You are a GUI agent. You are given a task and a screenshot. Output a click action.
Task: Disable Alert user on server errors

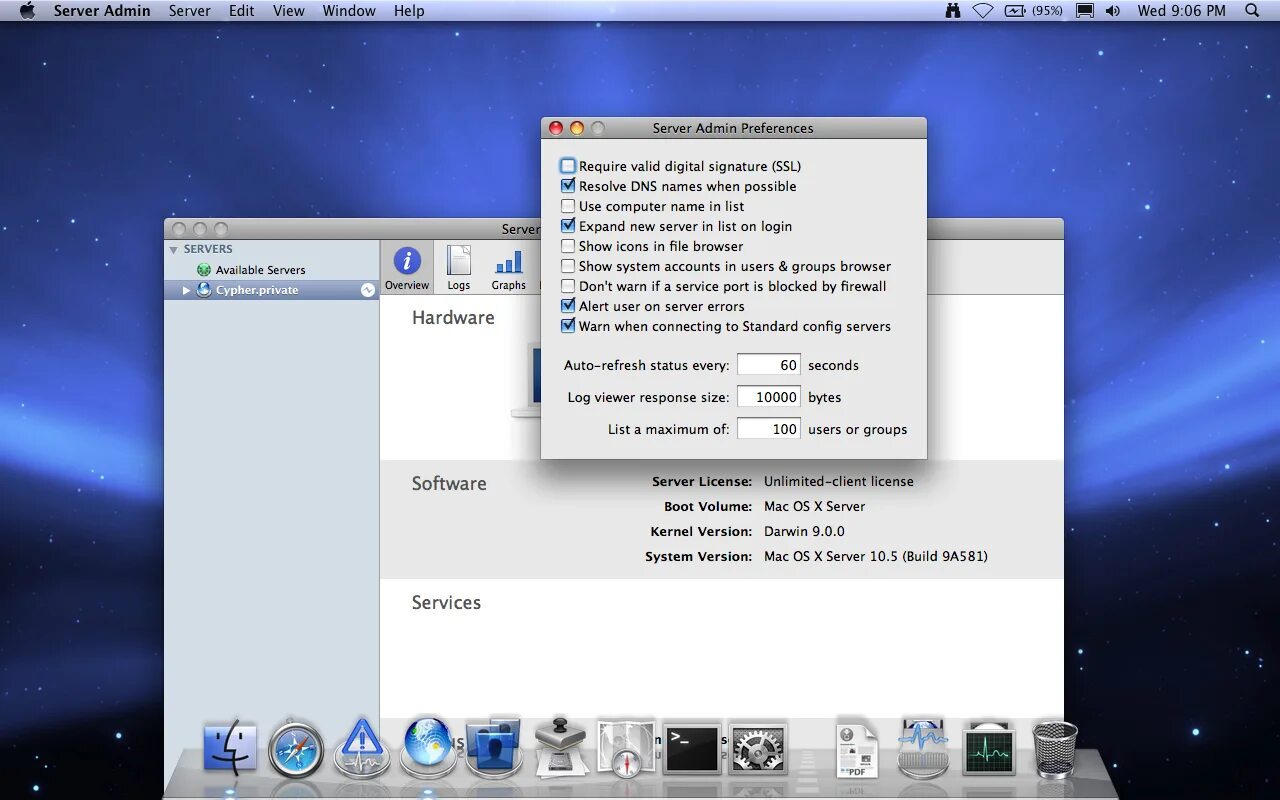pyautogui.click(x=568, y=306)
